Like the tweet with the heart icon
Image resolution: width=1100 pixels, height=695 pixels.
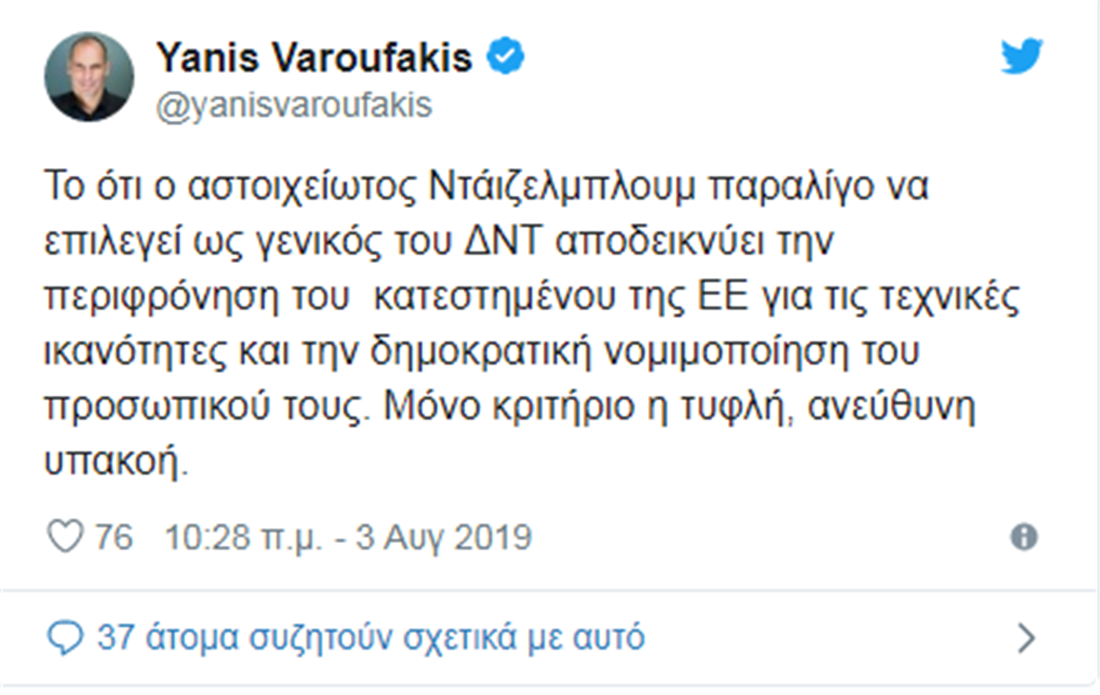65,537
